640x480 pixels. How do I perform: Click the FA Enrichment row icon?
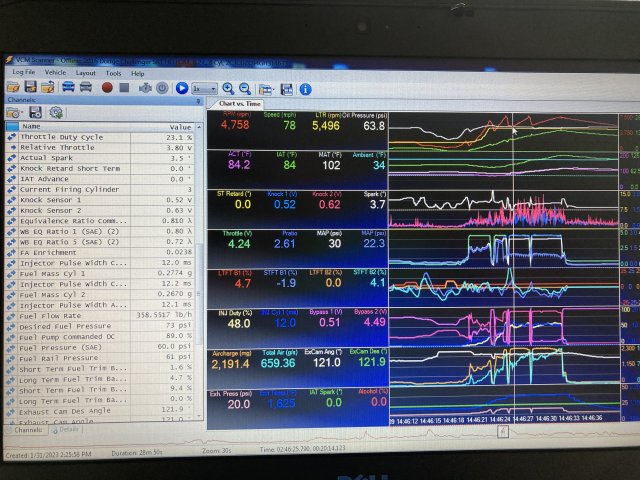(11, 253)
